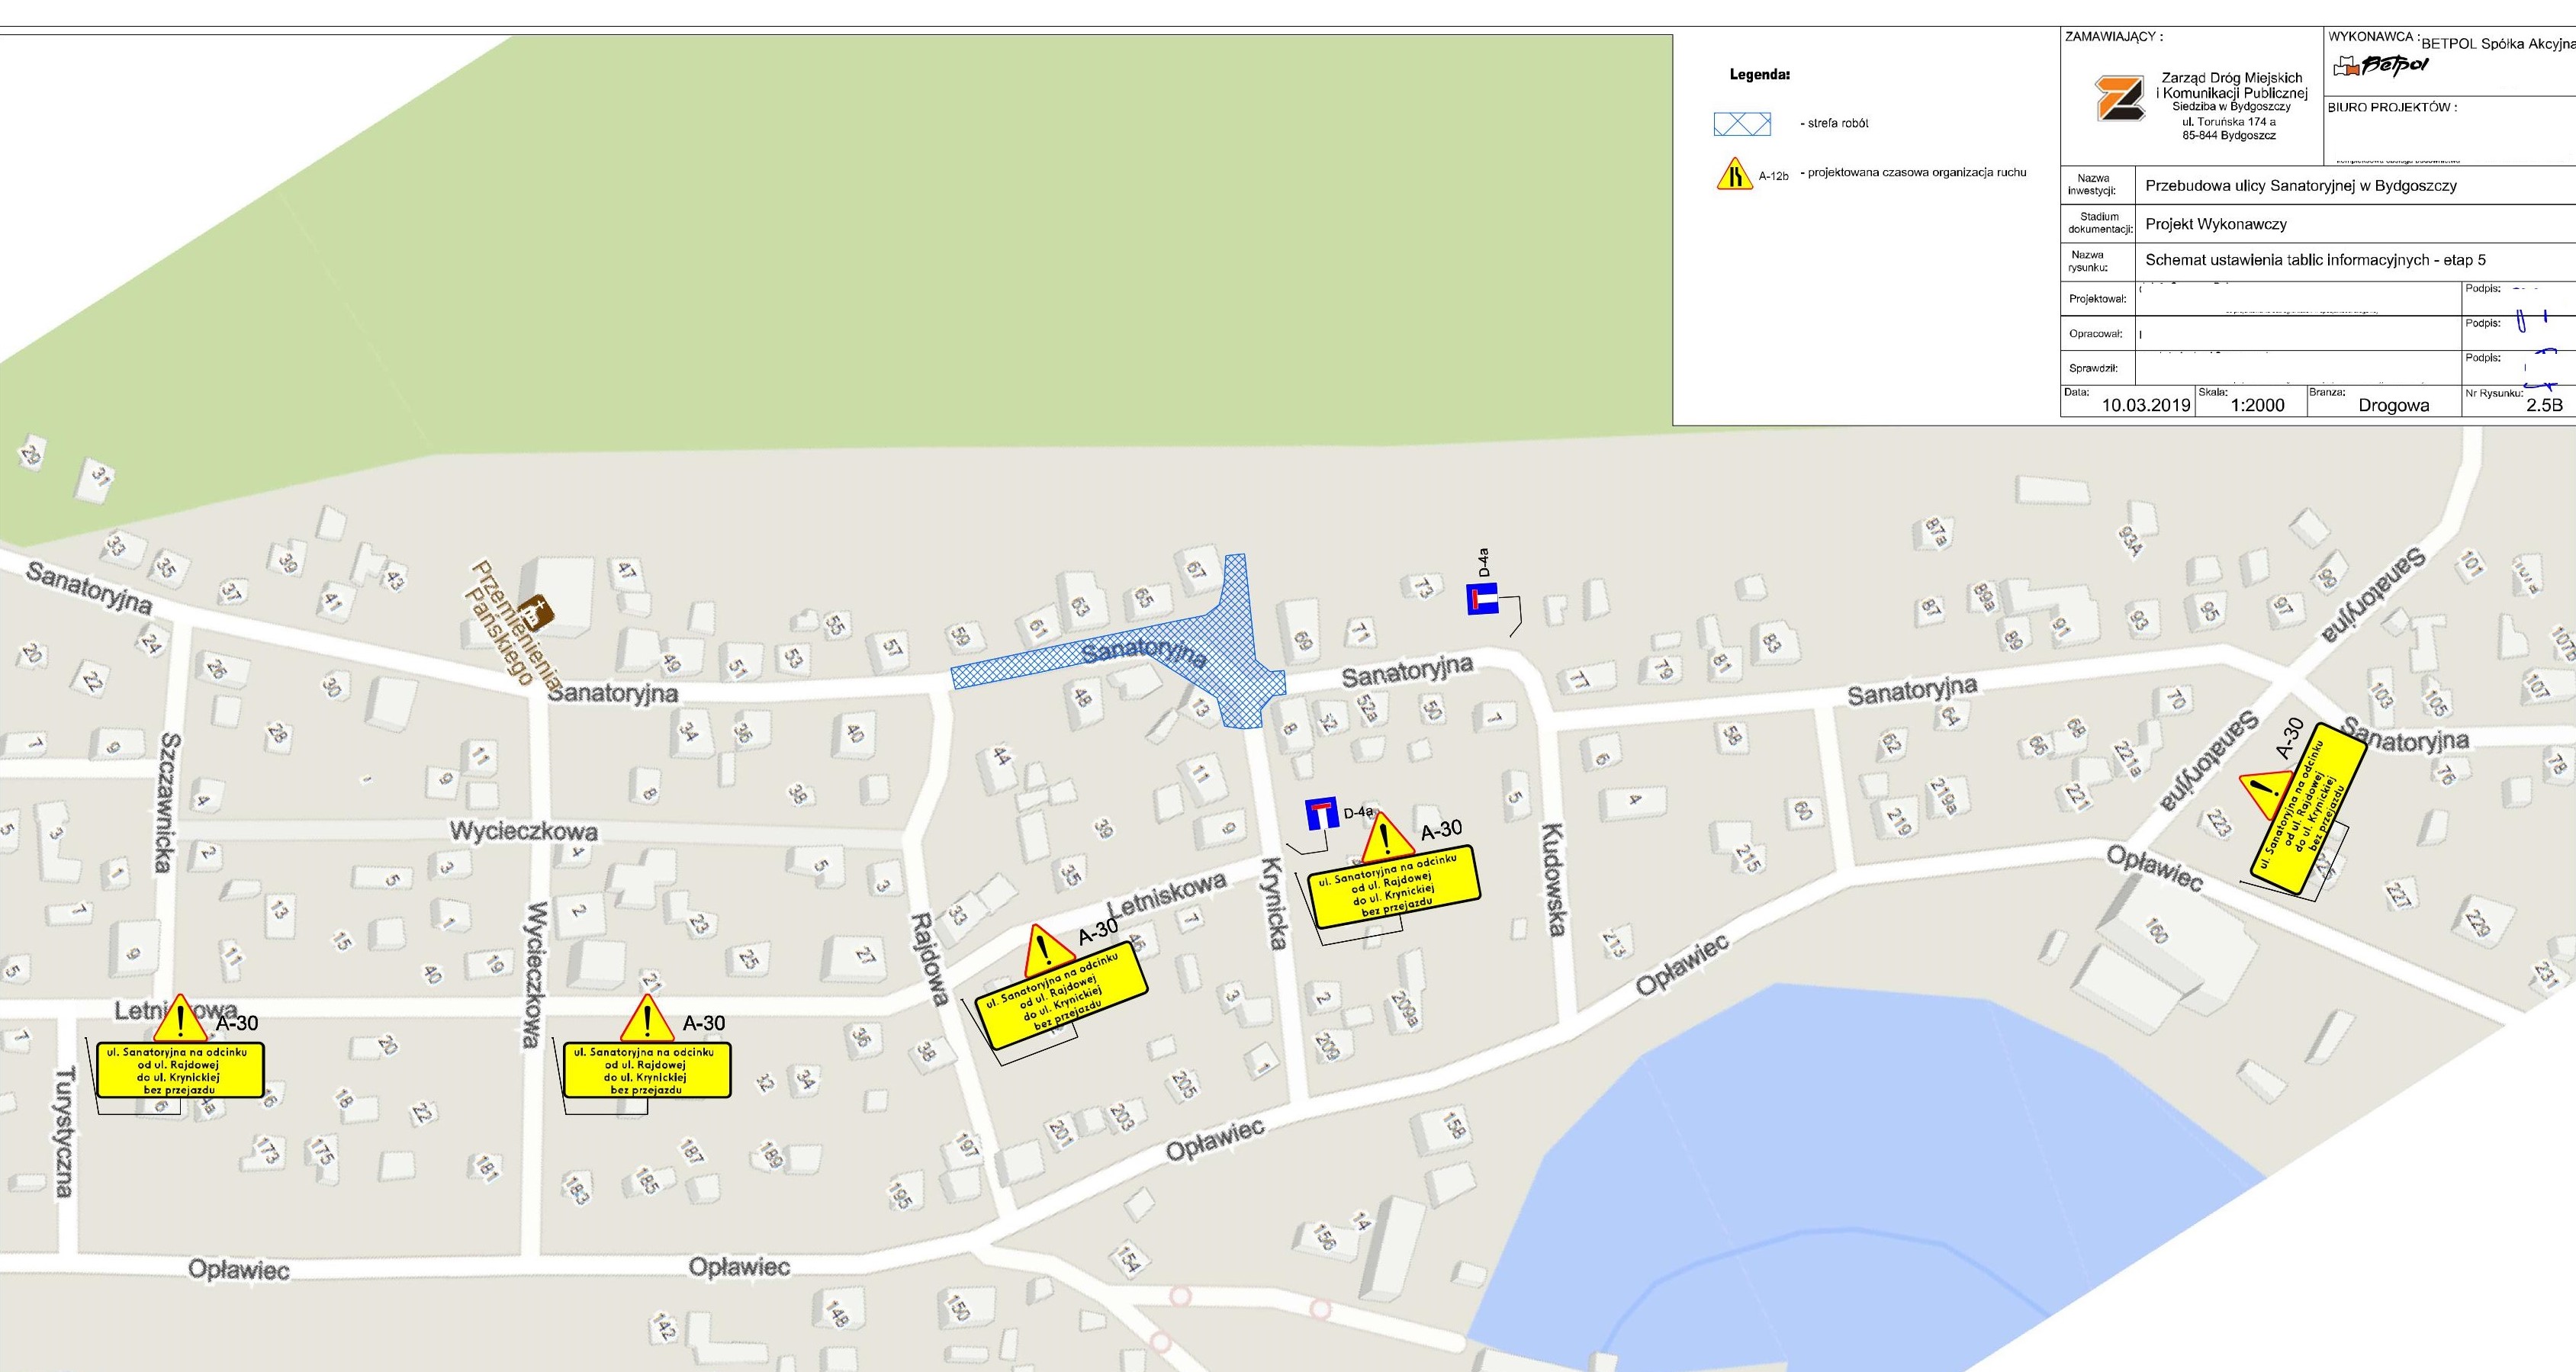Click the scale value 1:2000
The height and width of the screenshot is (1372, 2576).
(2257, 405)
